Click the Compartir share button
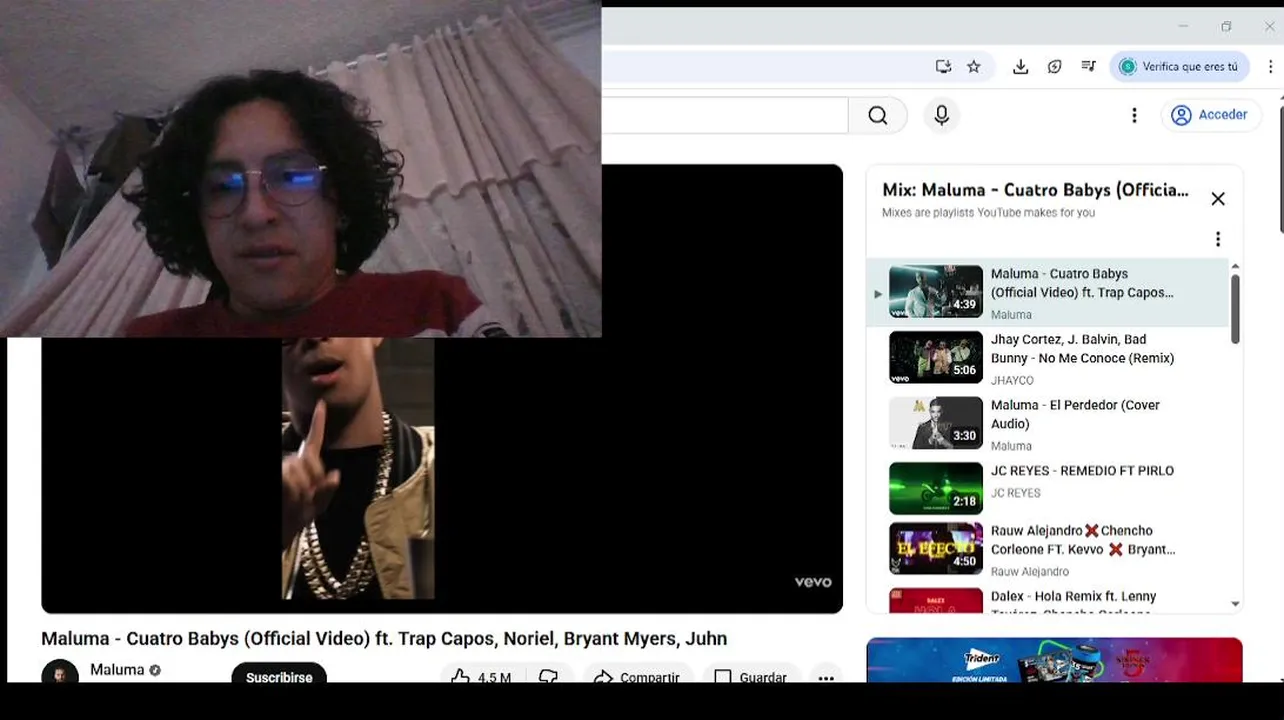This screenshot has width=1284, height=720. (638, 674)
